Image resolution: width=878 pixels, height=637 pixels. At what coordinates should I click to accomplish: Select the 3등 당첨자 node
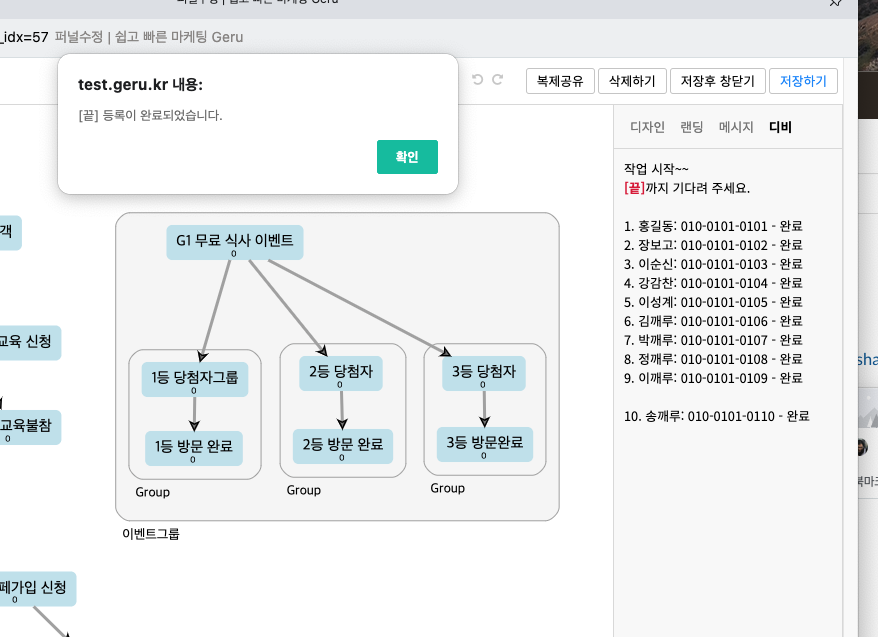click(484, 373)
